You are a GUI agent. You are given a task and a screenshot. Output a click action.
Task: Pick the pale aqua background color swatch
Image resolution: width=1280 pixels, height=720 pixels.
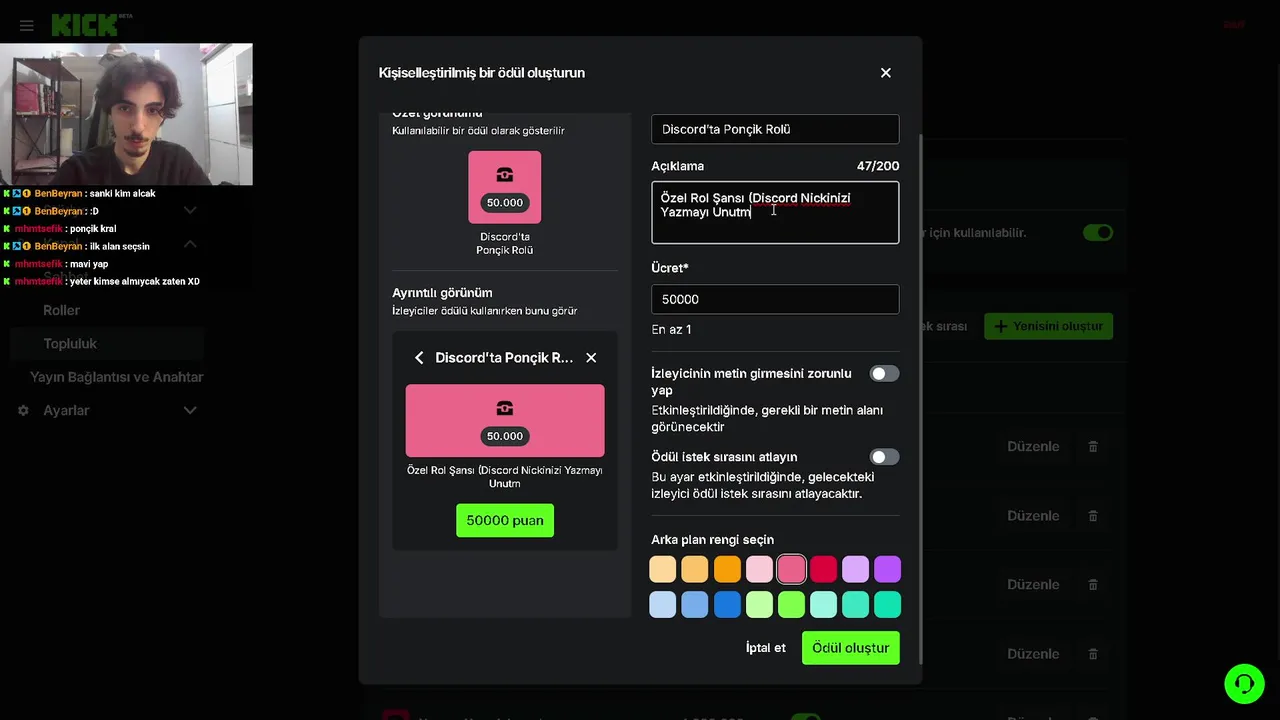pos(823,604)
